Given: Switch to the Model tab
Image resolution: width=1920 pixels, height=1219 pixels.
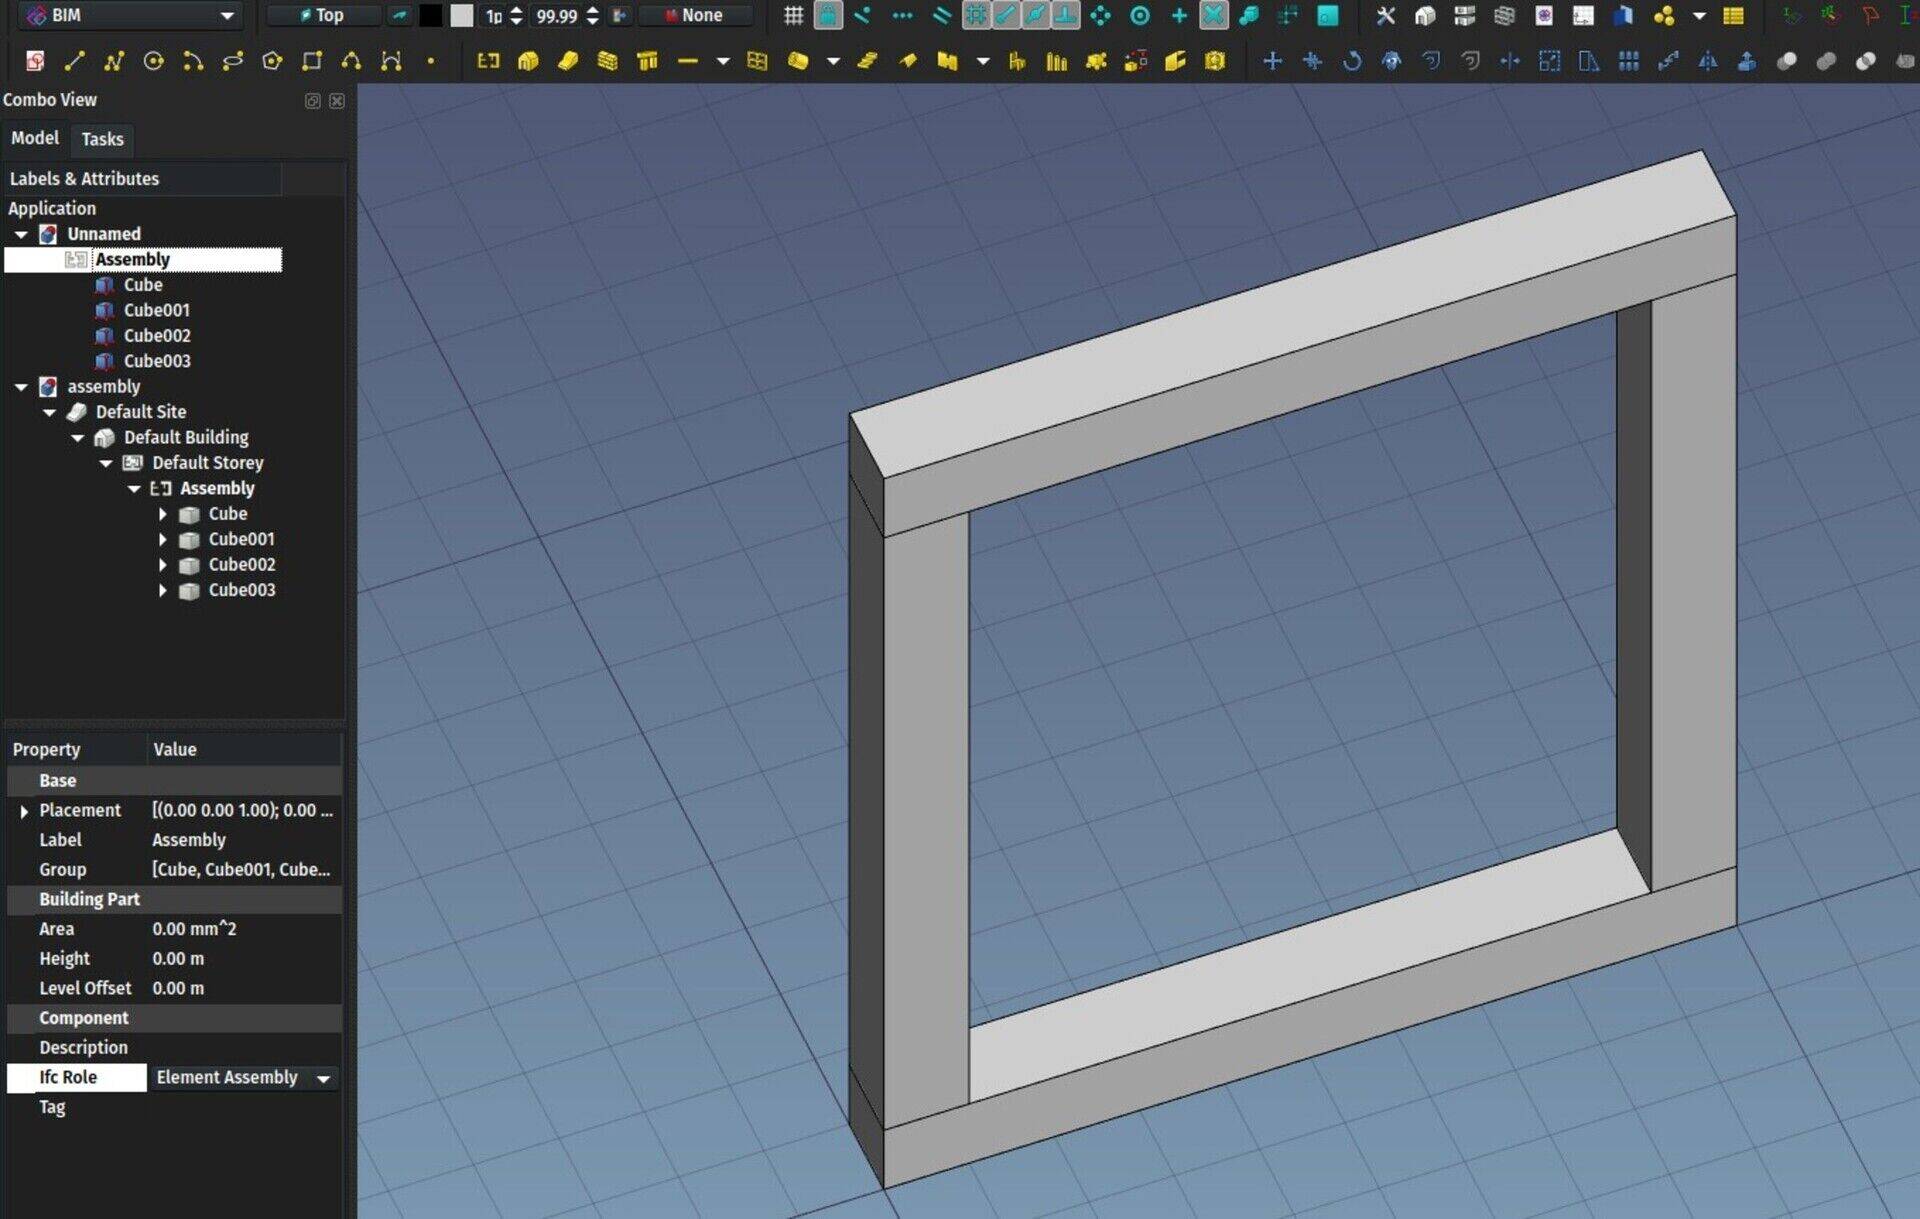Looking at the screenshot, I should click(35, 138).
